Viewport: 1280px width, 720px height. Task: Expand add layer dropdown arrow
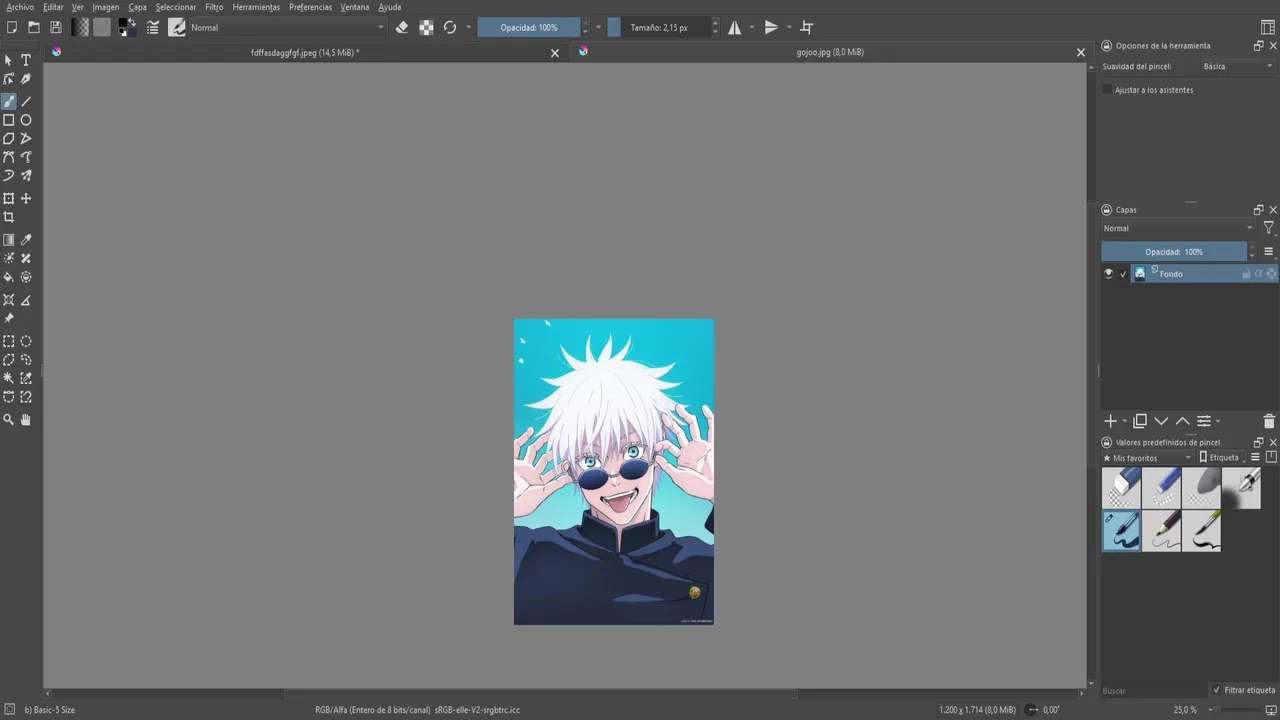click(1125, 422)
